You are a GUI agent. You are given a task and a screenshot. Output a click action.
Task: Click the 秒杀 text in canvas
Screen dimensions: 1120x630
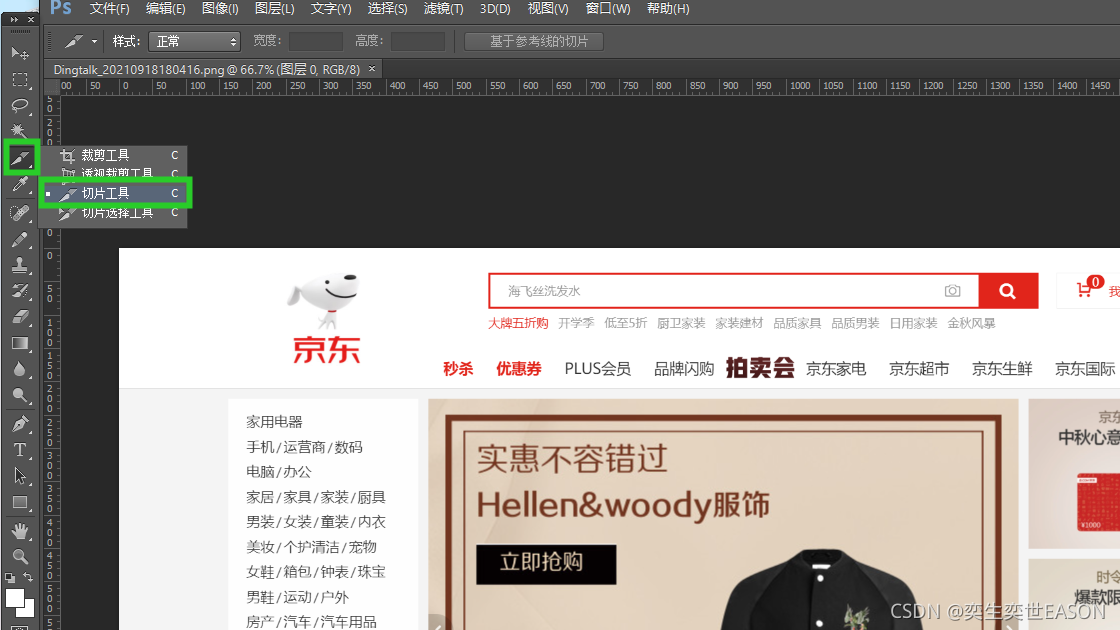coord(458,369)
